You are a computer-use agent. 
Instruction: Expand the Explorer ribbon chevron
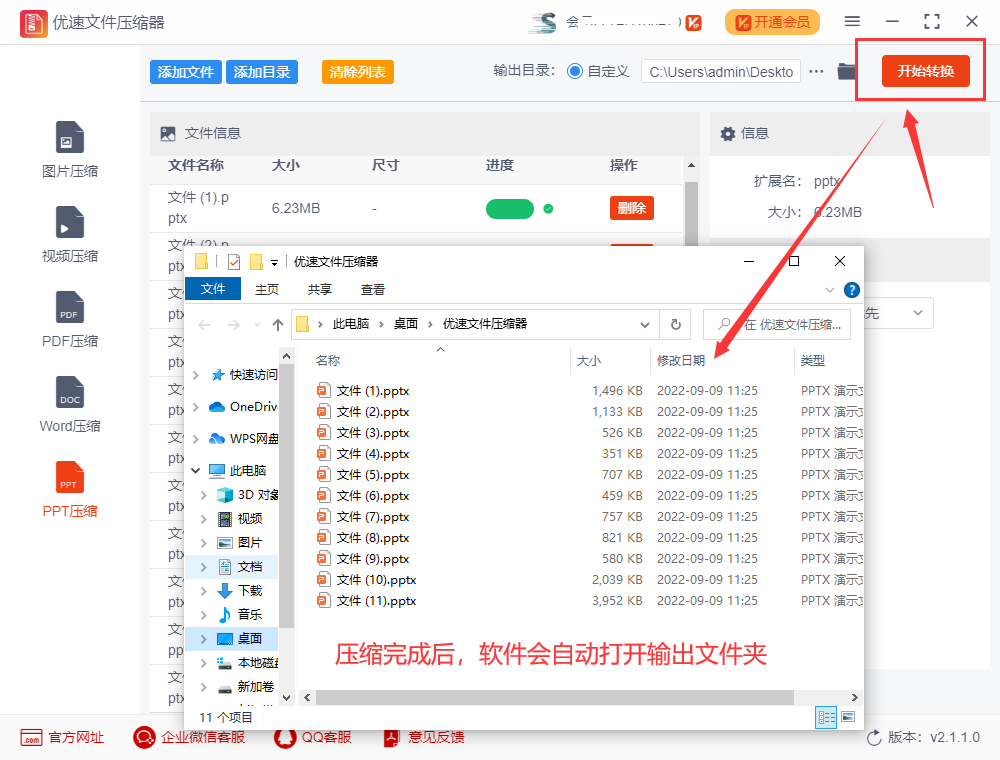click(x=830, y=290)
